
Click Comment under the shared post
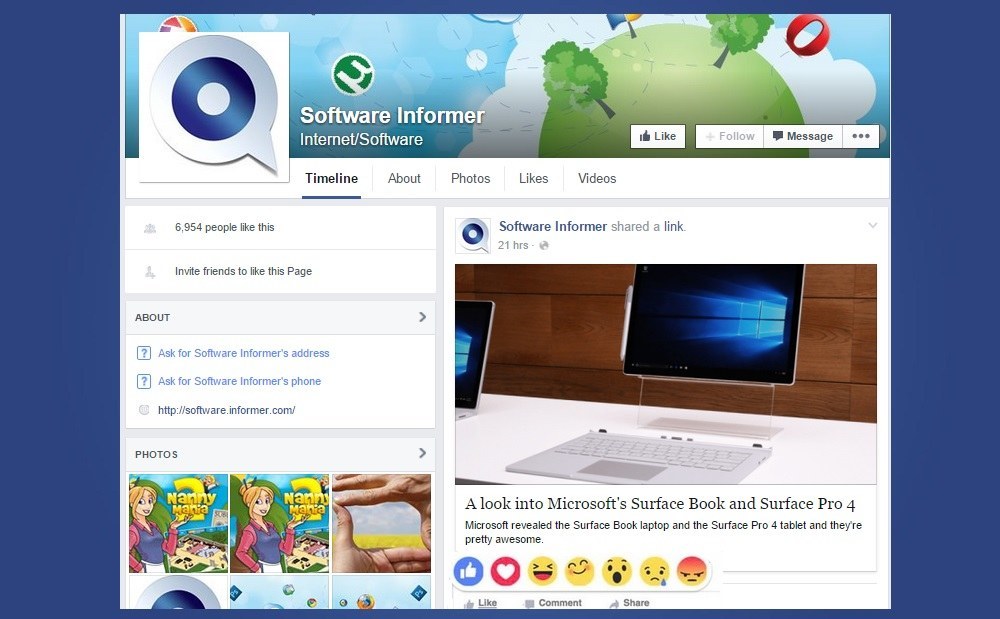[553, 603]
